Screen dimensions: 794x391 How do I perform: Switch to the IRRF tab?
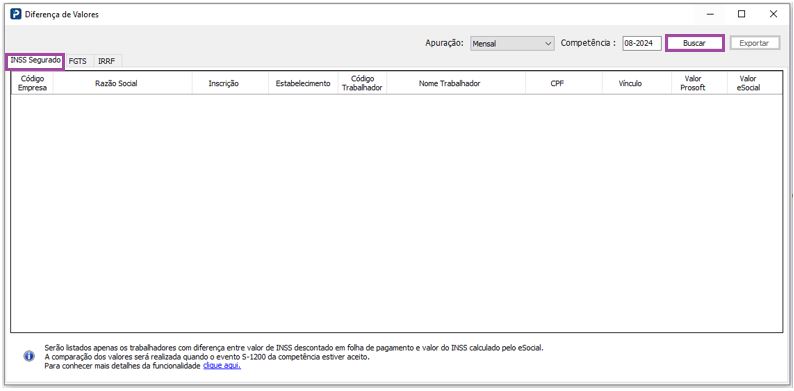(x=106, y=61)
